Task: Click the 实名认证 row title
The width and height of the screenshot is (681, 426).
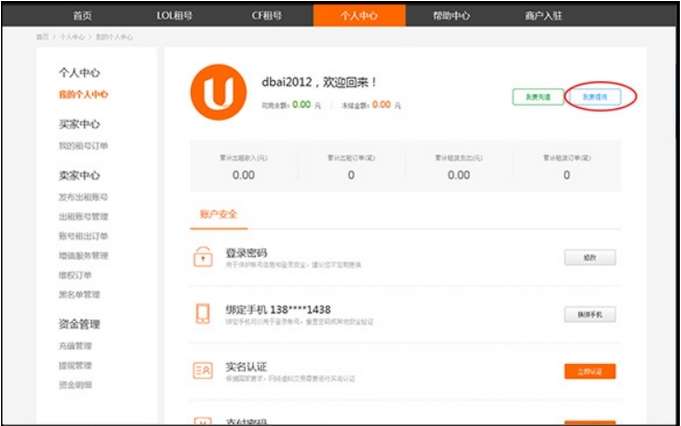Action: click(246, 367)
